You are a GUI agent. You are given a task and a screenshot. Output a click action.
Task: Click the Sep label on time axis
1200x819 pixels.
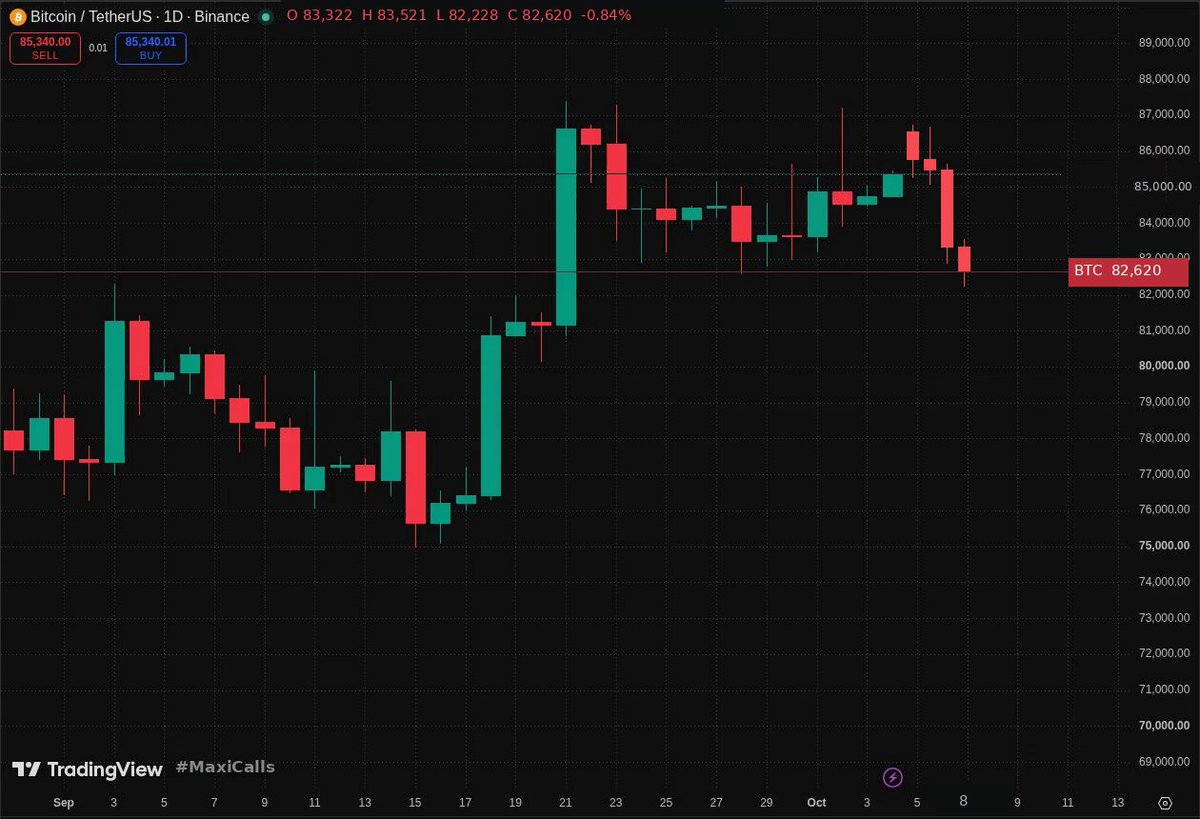(x=63, y=802)
